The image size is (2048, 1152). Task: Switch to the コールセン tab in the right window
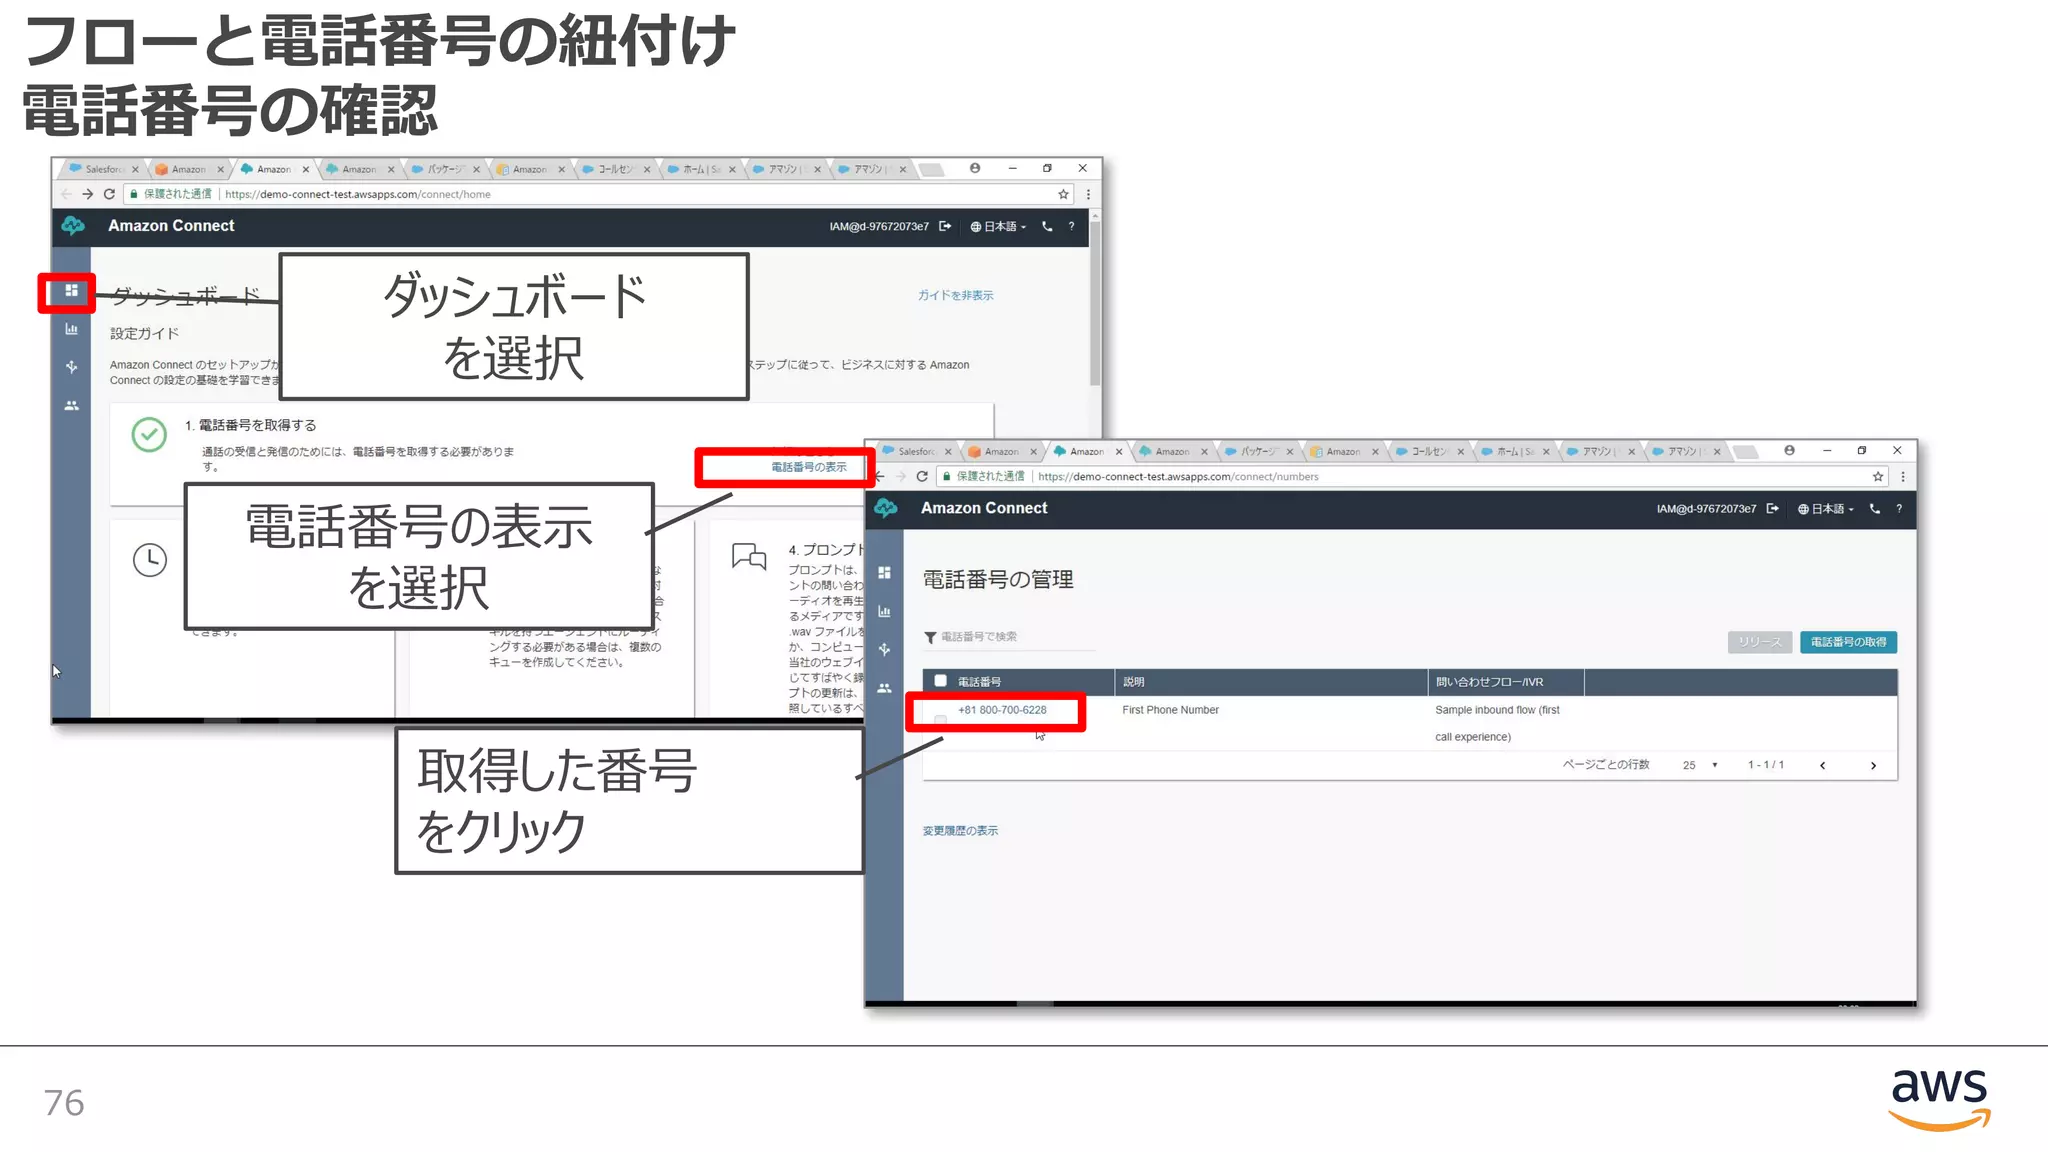click(x=1425, y=452)
